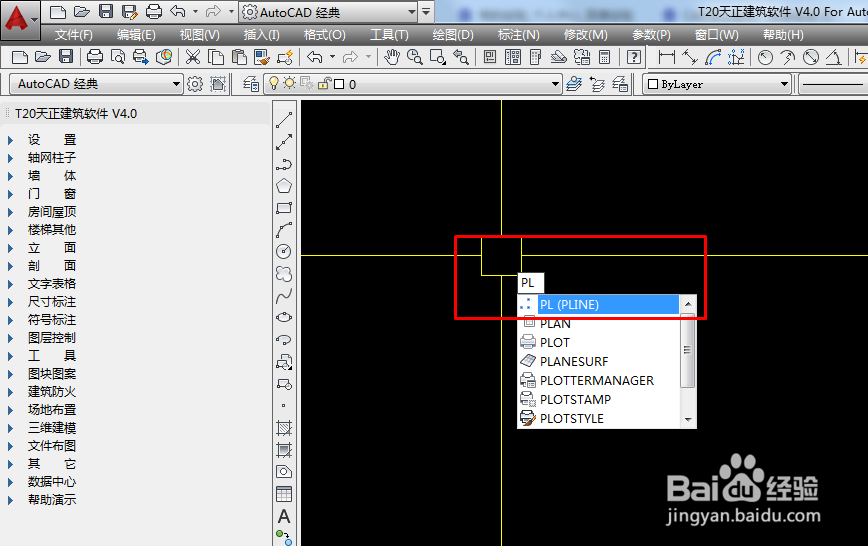Click the 3D Print toolbar icon
This screenshot has height=546, width=868.
click(x=164, y=56)
